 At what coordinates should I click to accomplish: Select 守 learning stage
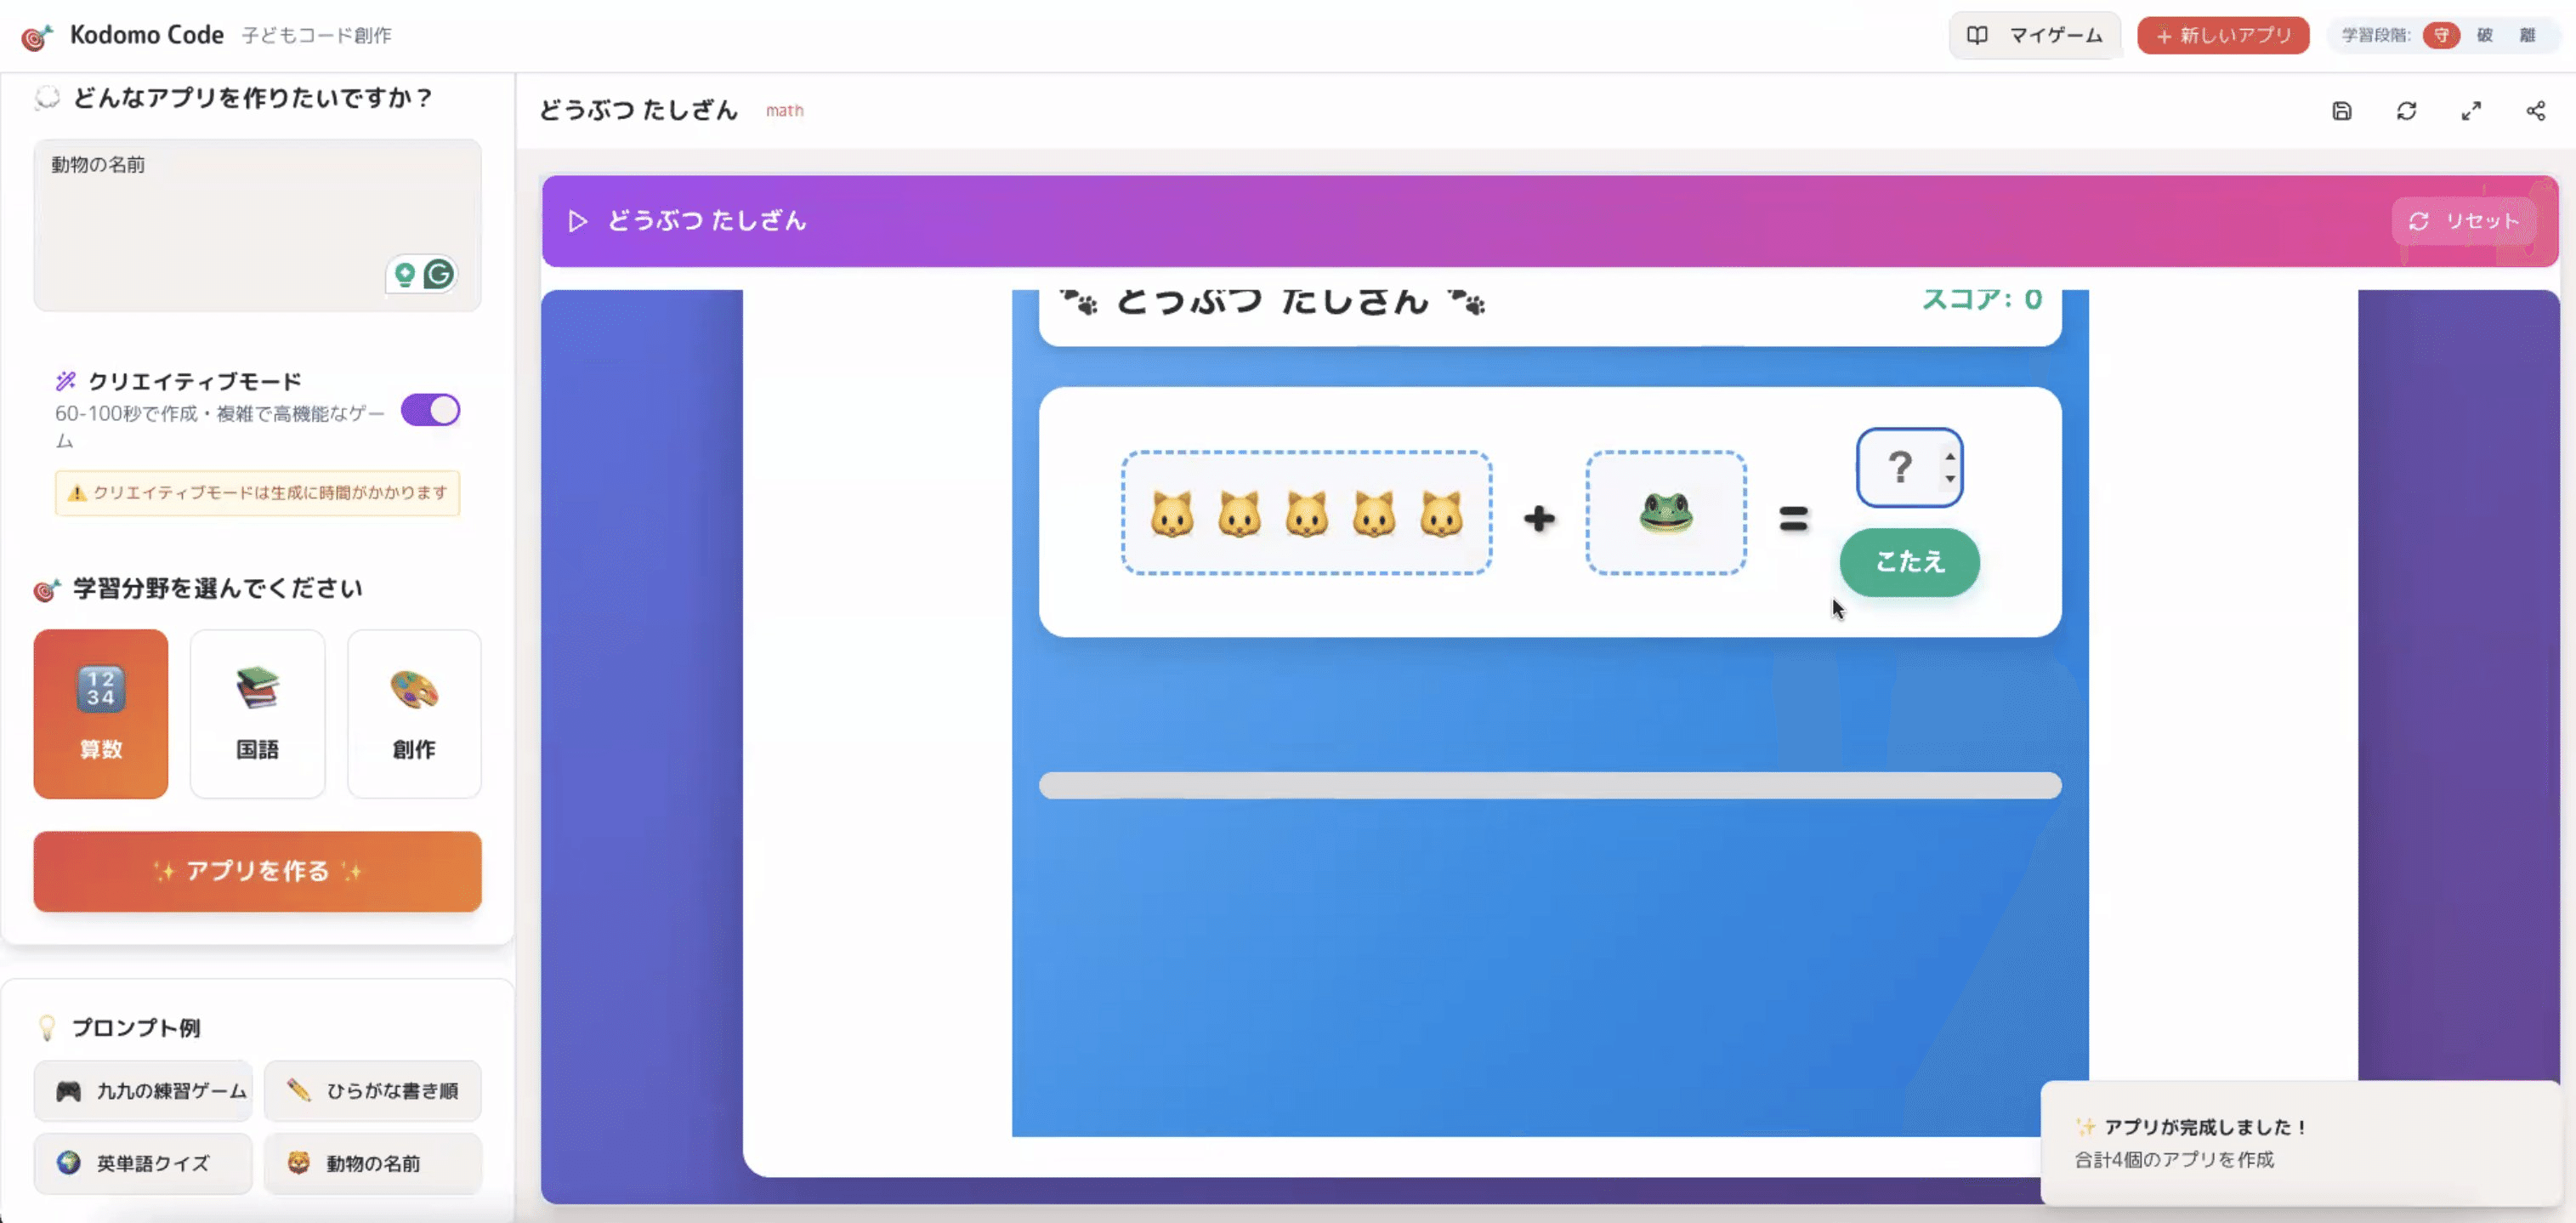pyautogui.click(x=2441, y=36)
